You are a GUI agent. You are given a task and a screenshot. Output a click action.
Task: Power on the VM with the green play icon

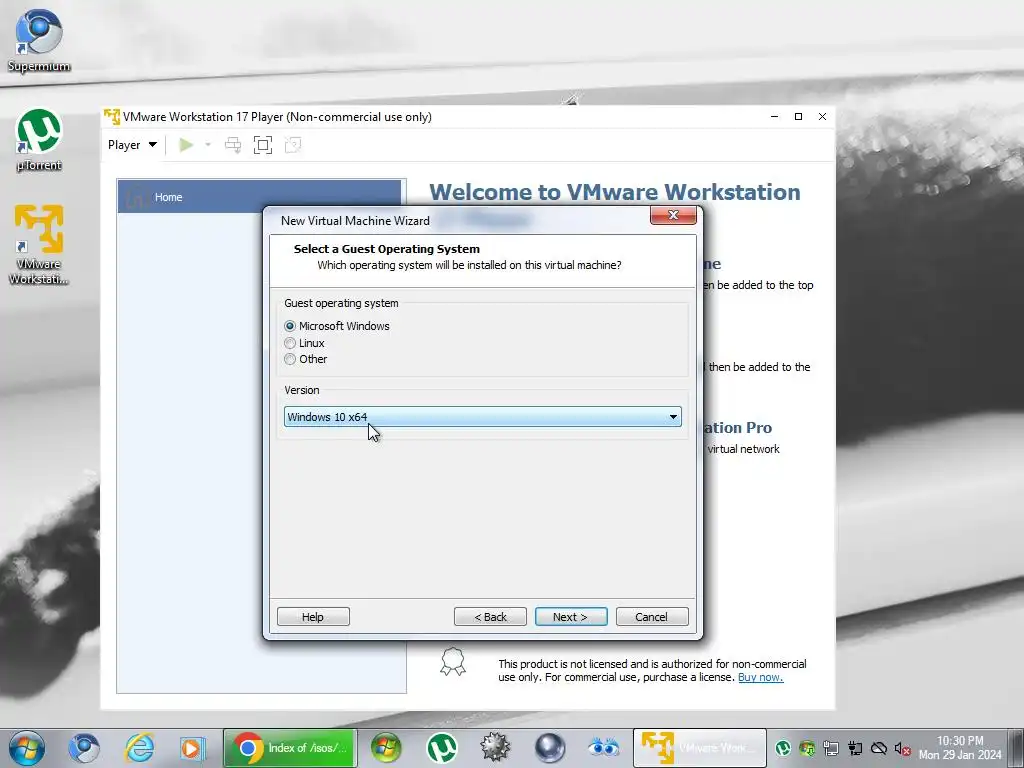[x=186, y=145]
